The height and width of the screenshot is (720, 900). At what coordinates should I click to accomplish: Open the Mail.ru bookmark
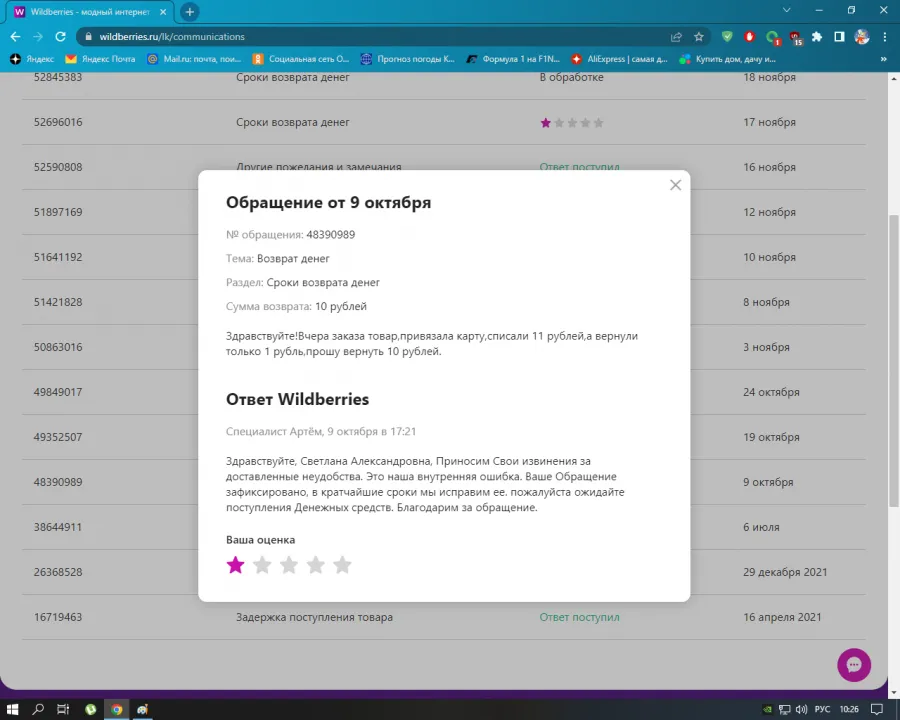(x=194, y=59)
